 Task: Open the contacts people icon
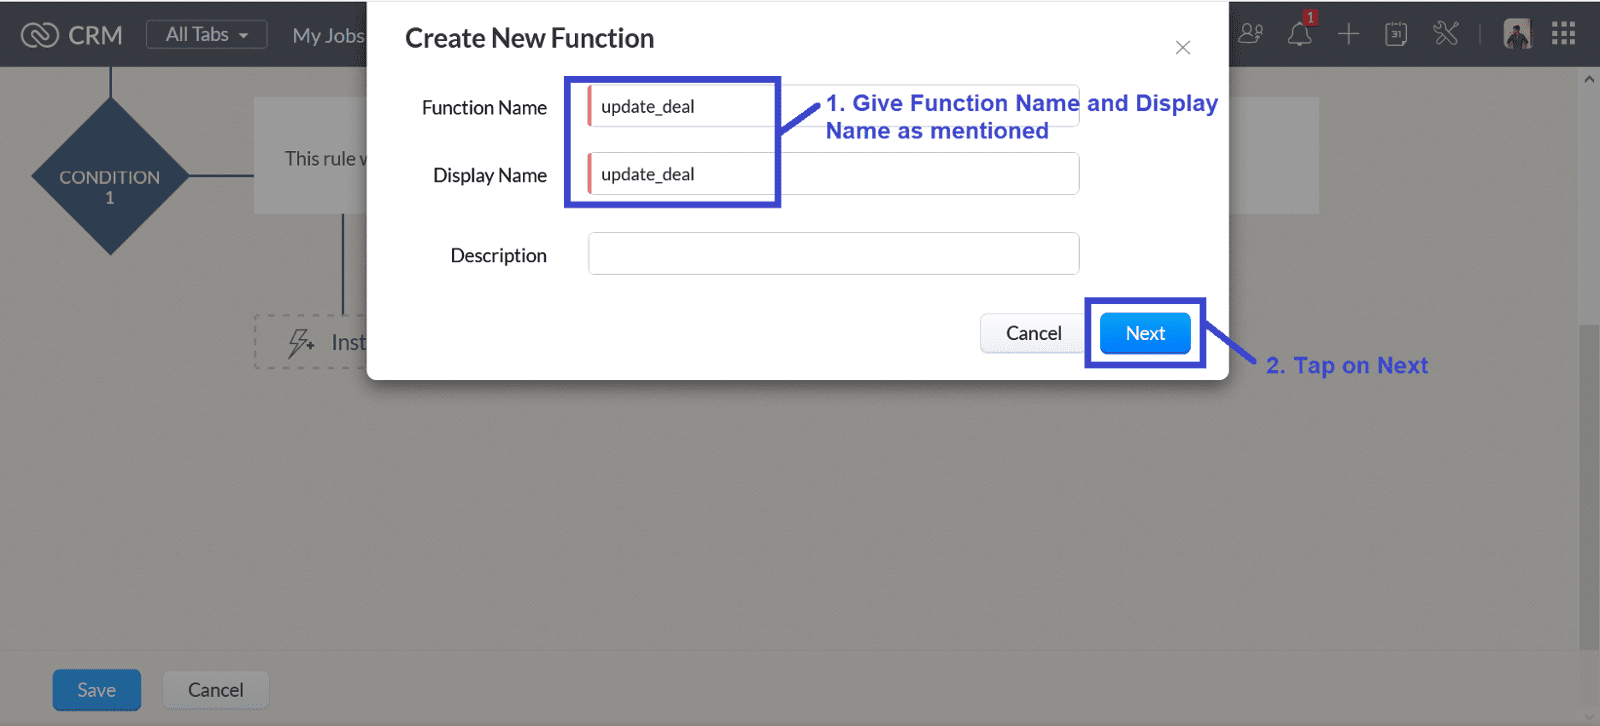1250,34
